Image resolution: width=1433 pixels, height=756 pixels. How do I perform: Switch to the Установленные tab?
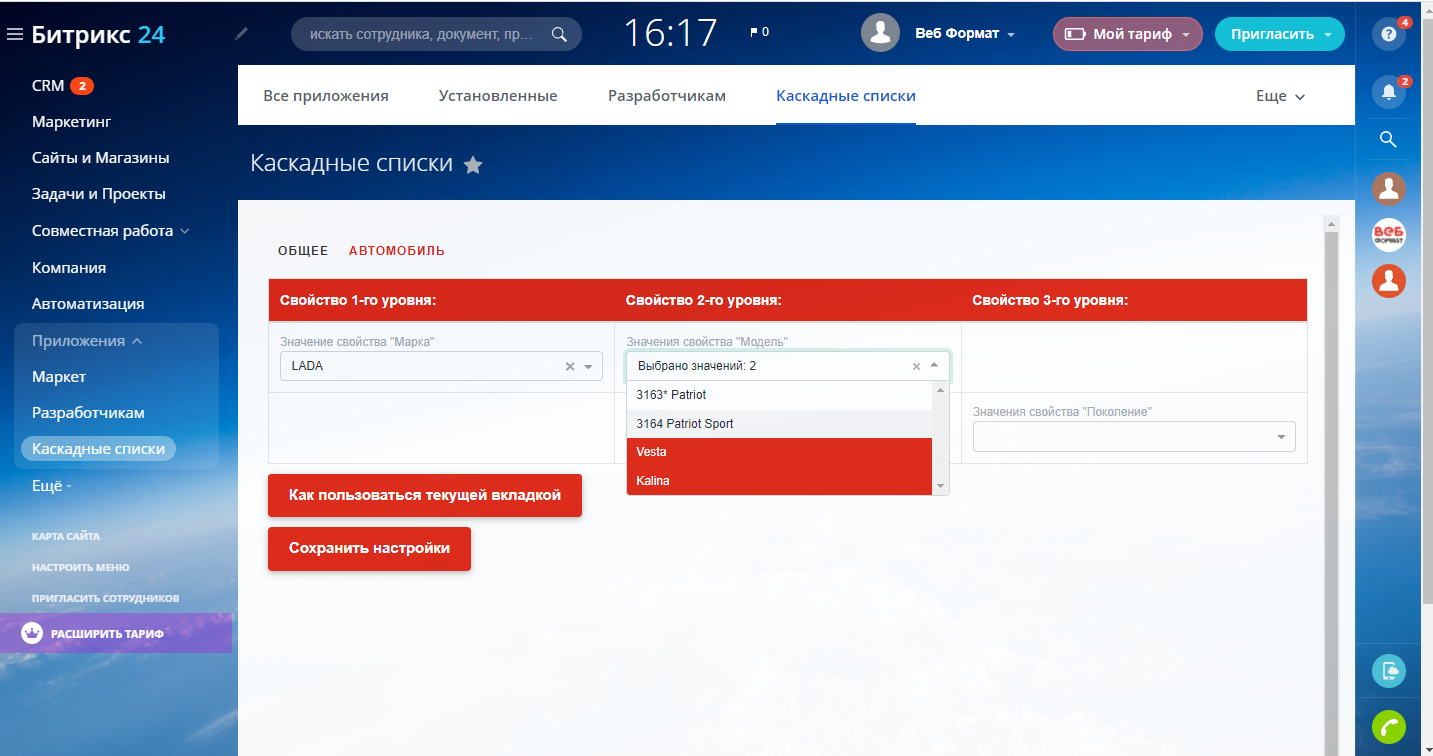click(498, 96)
